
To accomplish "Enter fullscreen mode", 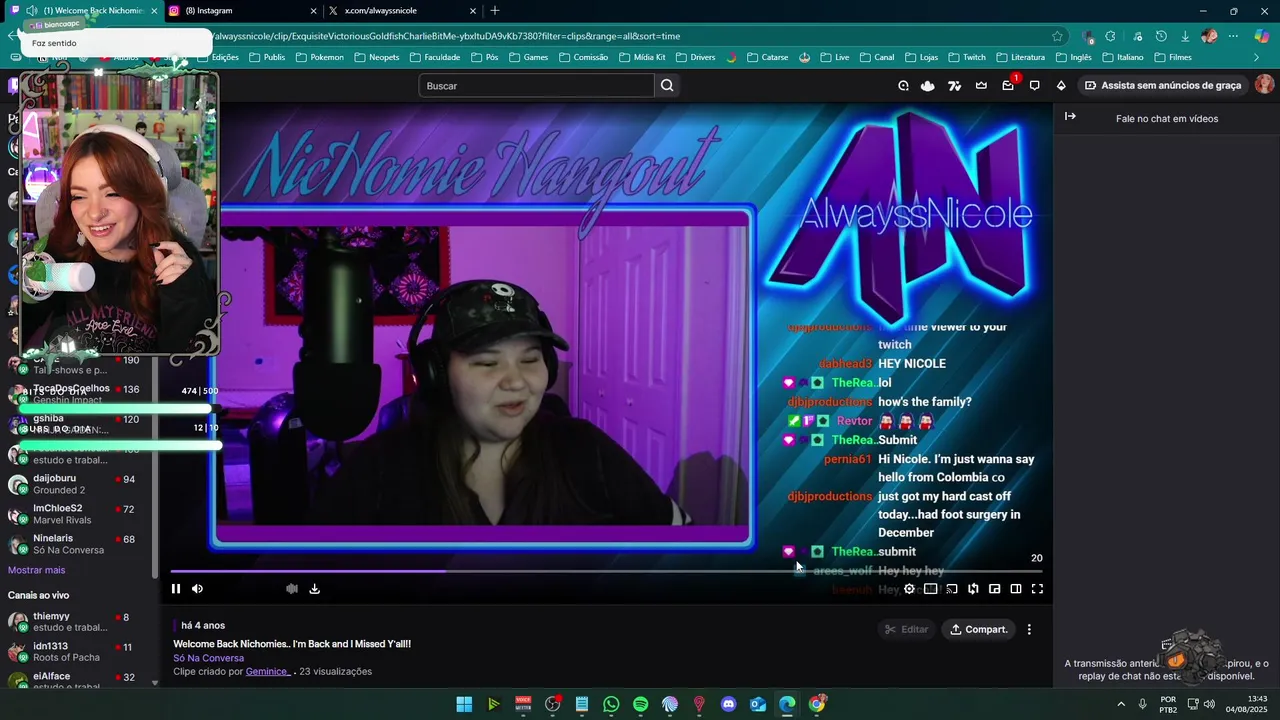I will pos(1037,589).
